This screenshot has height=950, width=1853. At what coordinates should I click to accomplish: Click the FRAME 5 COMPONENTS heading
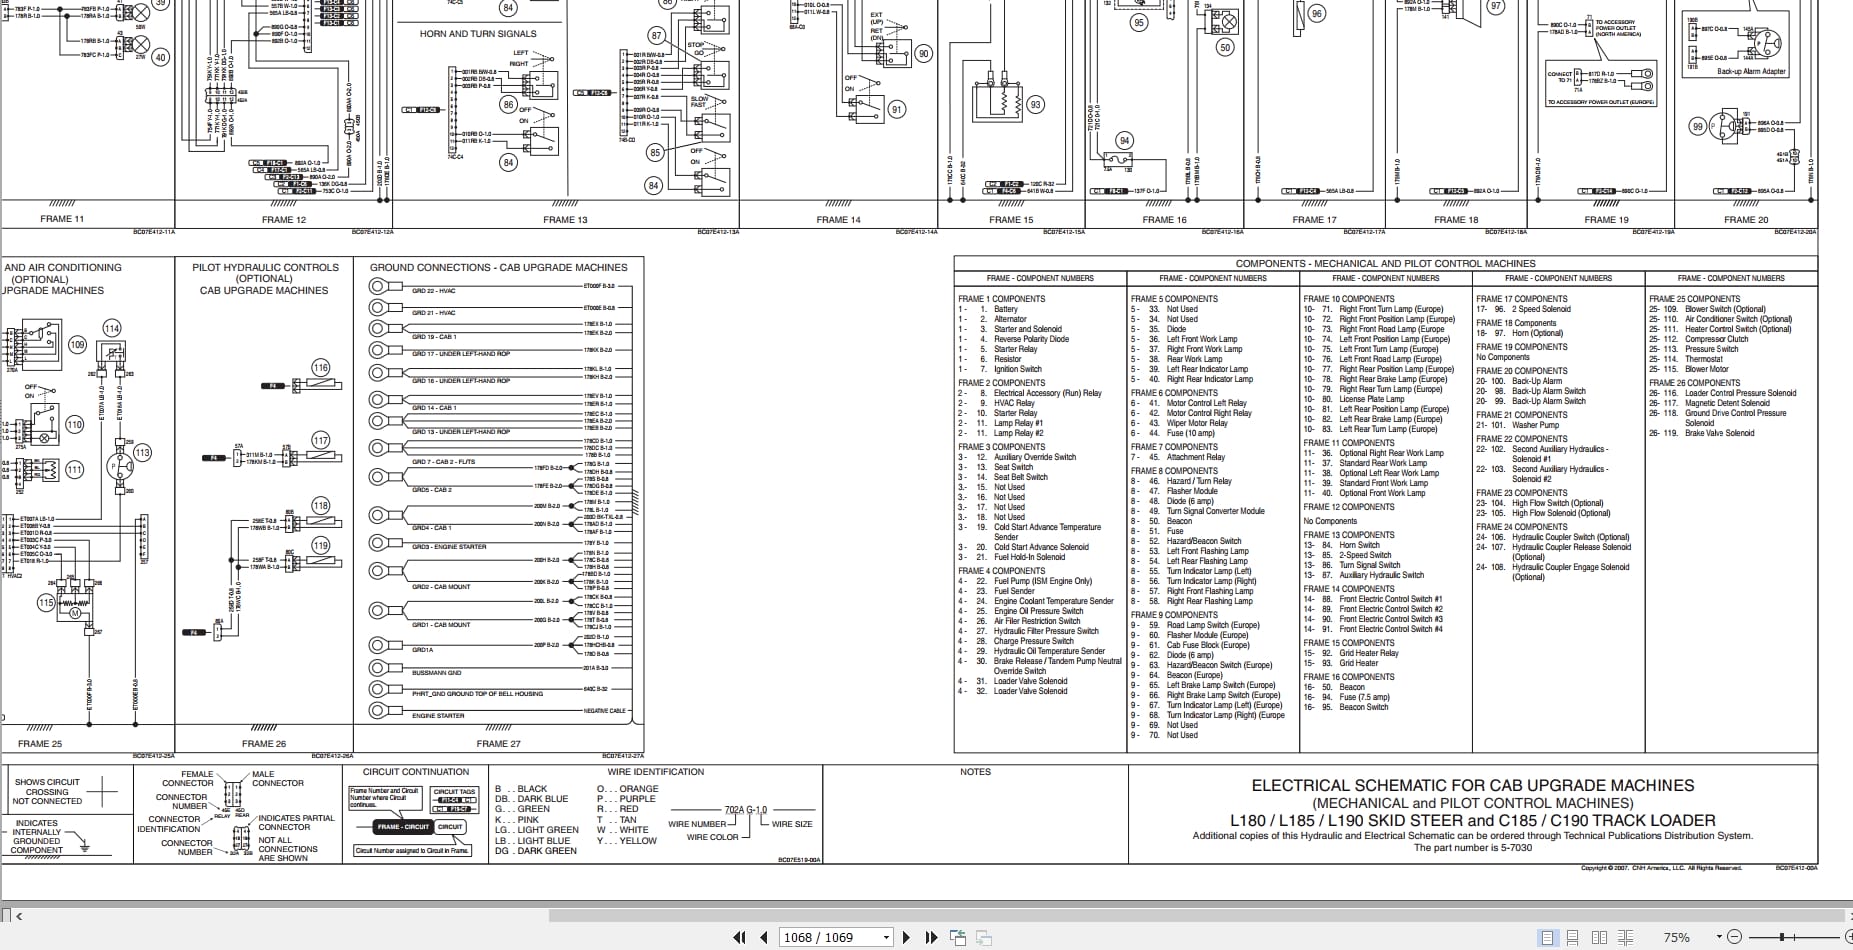coord(1174,298)
